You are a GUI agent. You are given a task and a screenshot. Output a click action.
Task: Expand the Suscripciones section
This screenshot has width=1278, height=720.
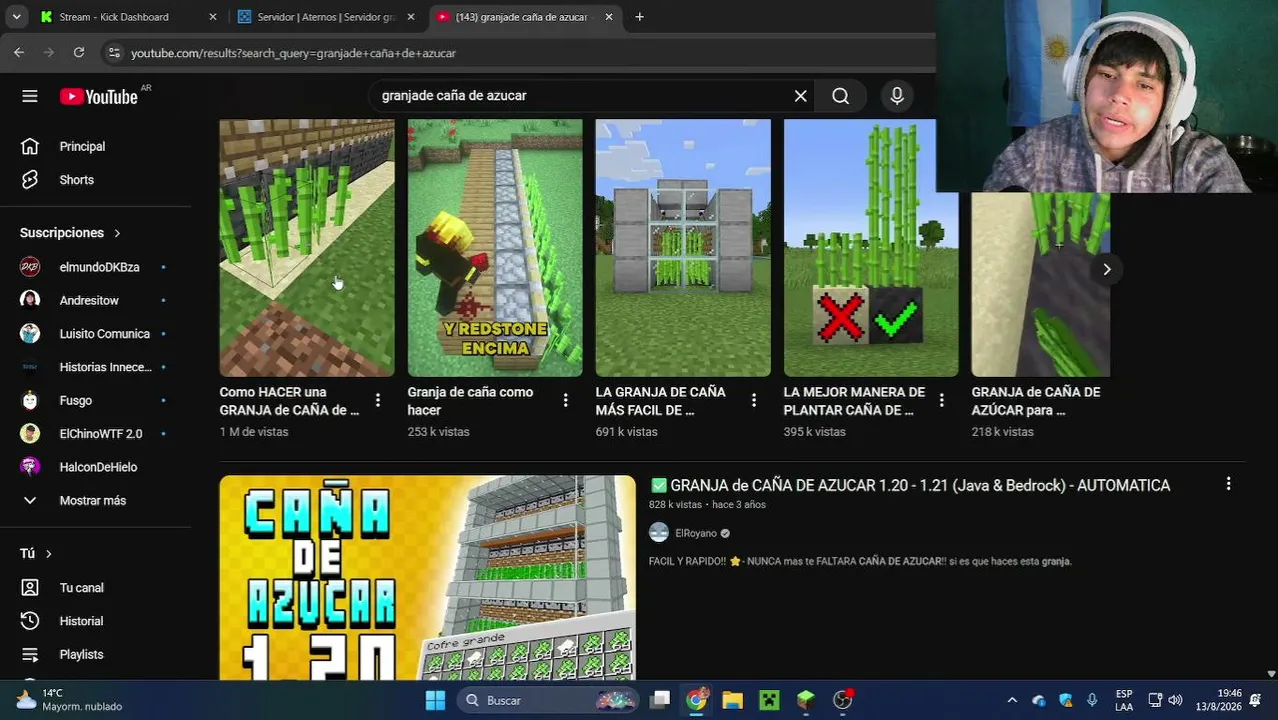pos(70,233)
